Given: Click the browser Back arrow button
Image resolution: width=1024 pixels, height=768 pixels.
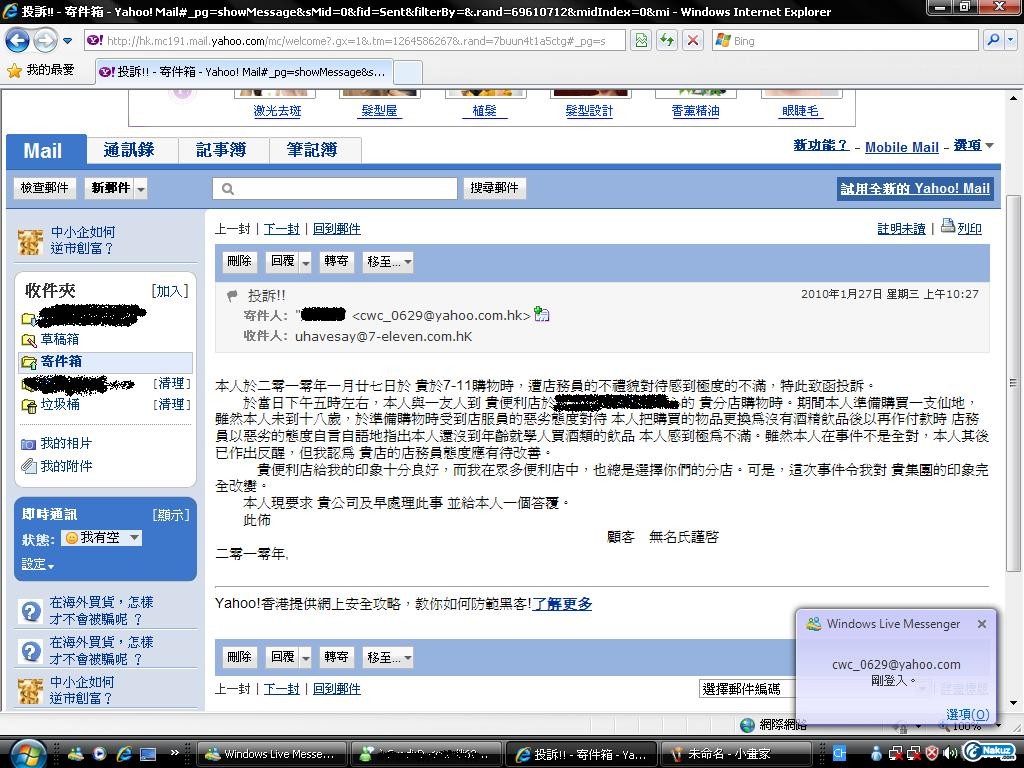Looking at the screenshot, I should coord(18,40).
